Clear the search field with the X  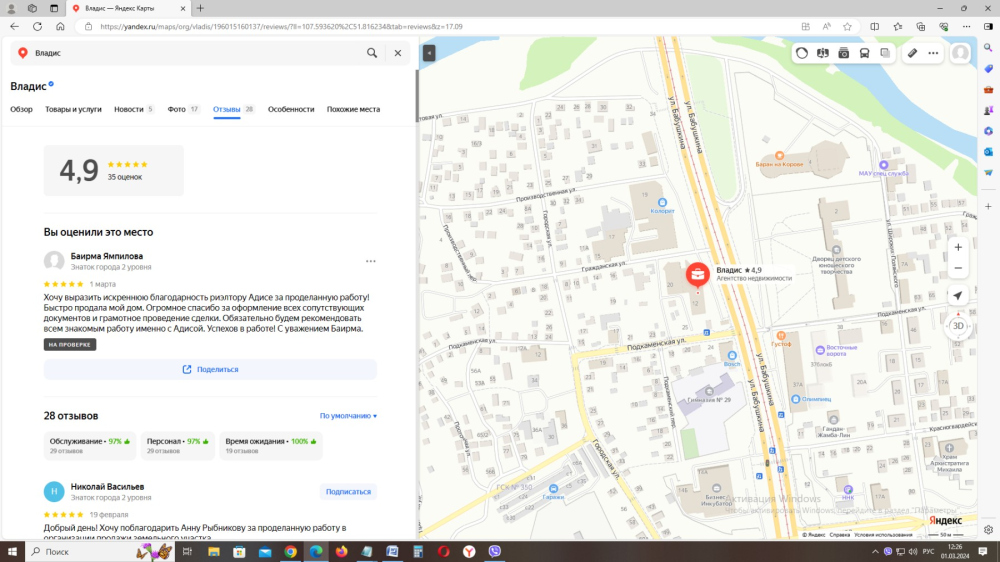click(x=398, y=53)
